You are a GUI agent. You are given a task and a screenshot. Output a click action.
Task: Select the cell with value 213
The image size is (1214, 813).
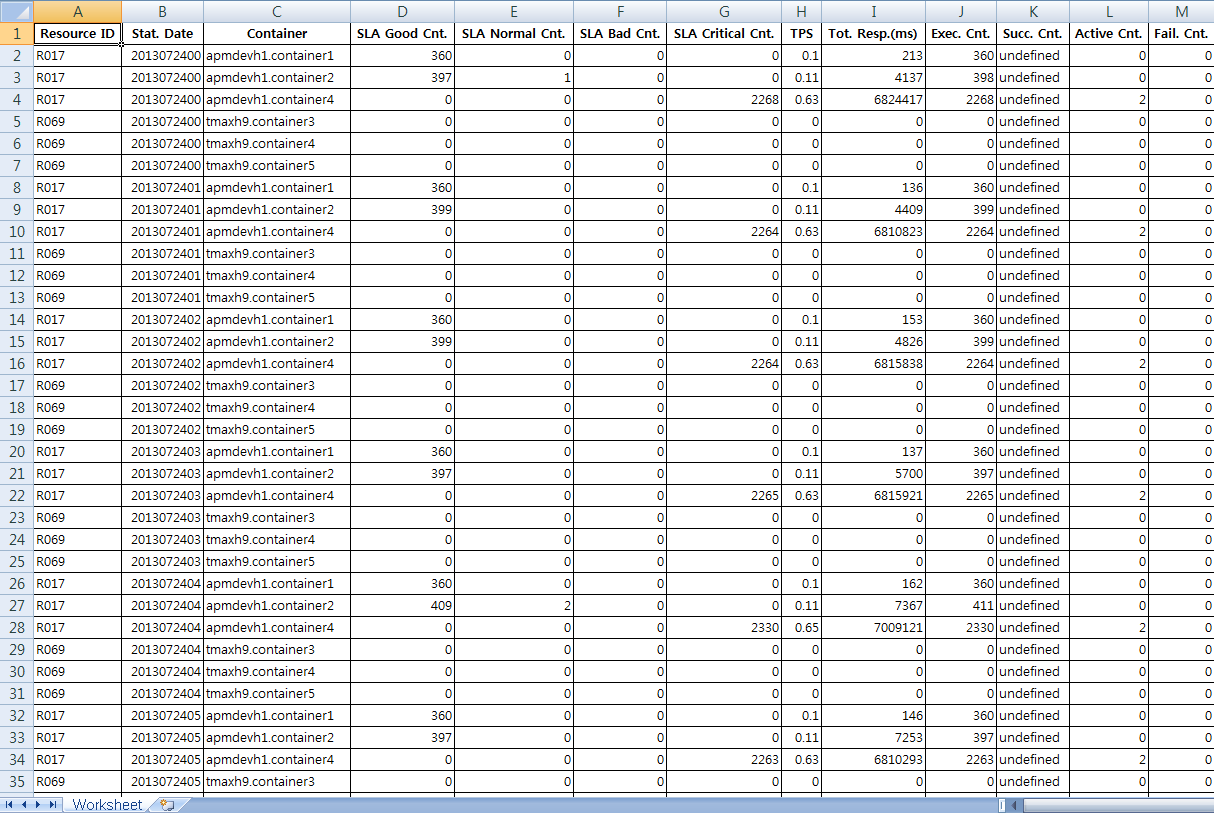pos(874,55)
